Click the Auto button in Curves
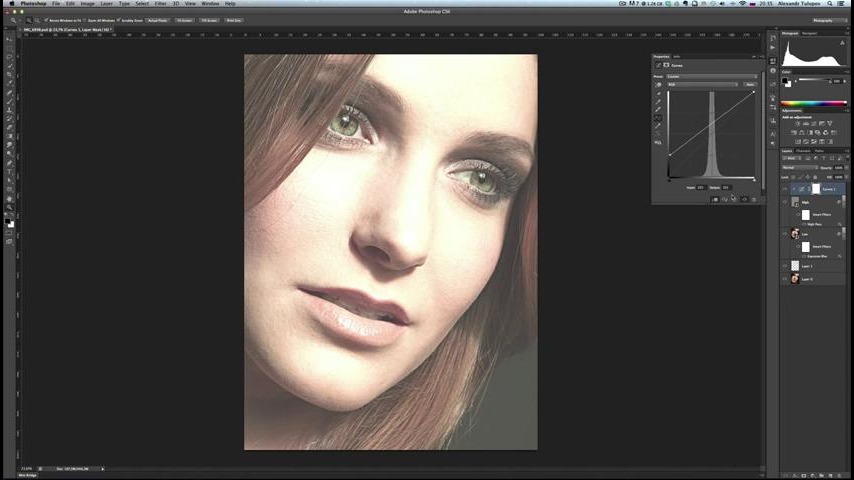Screen dimensions: 854x480 coord(750,84)
